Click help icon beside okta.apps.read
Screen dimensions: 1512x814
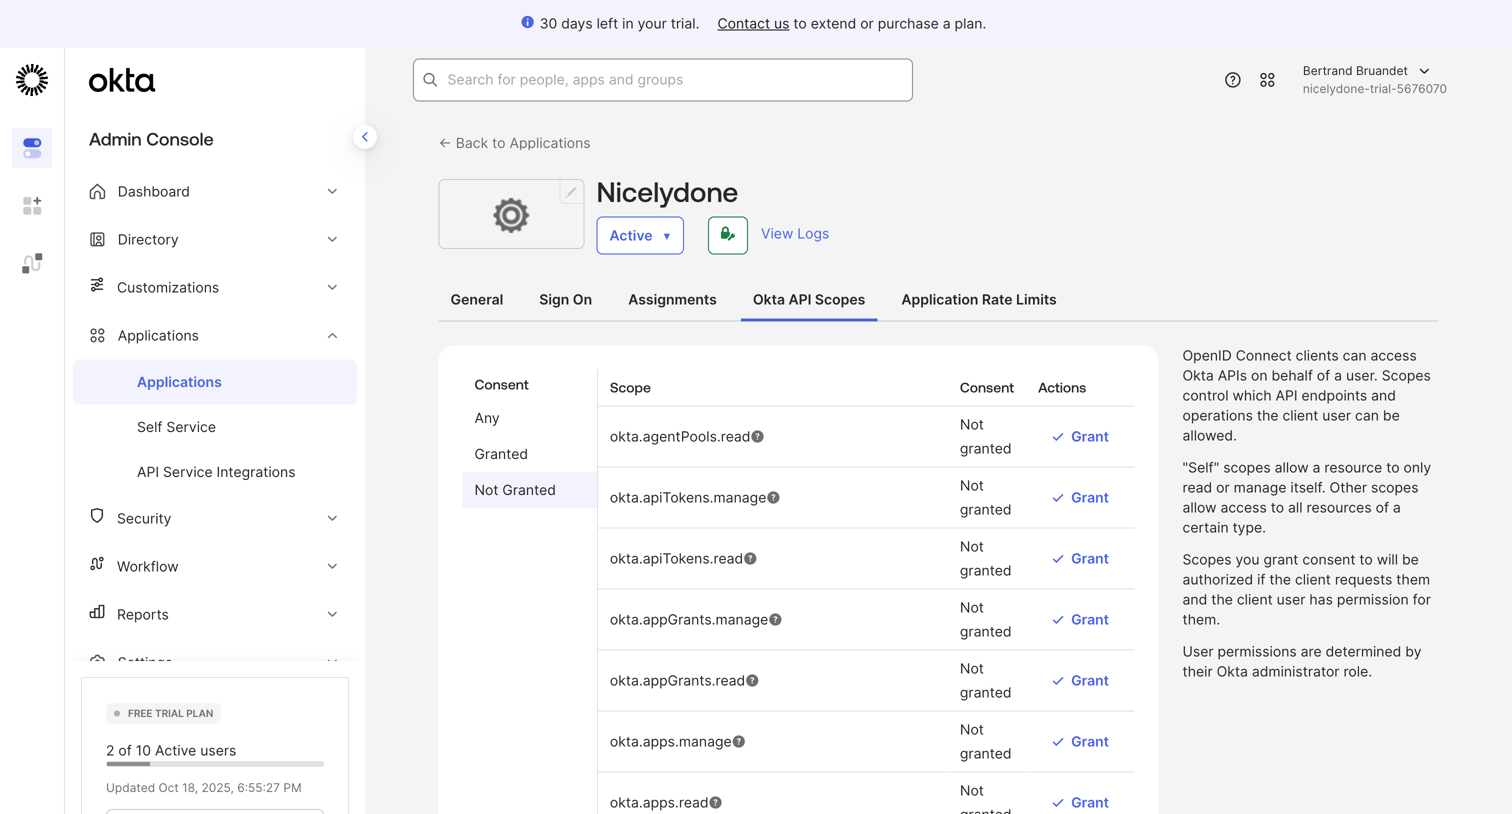coord(715,802)
